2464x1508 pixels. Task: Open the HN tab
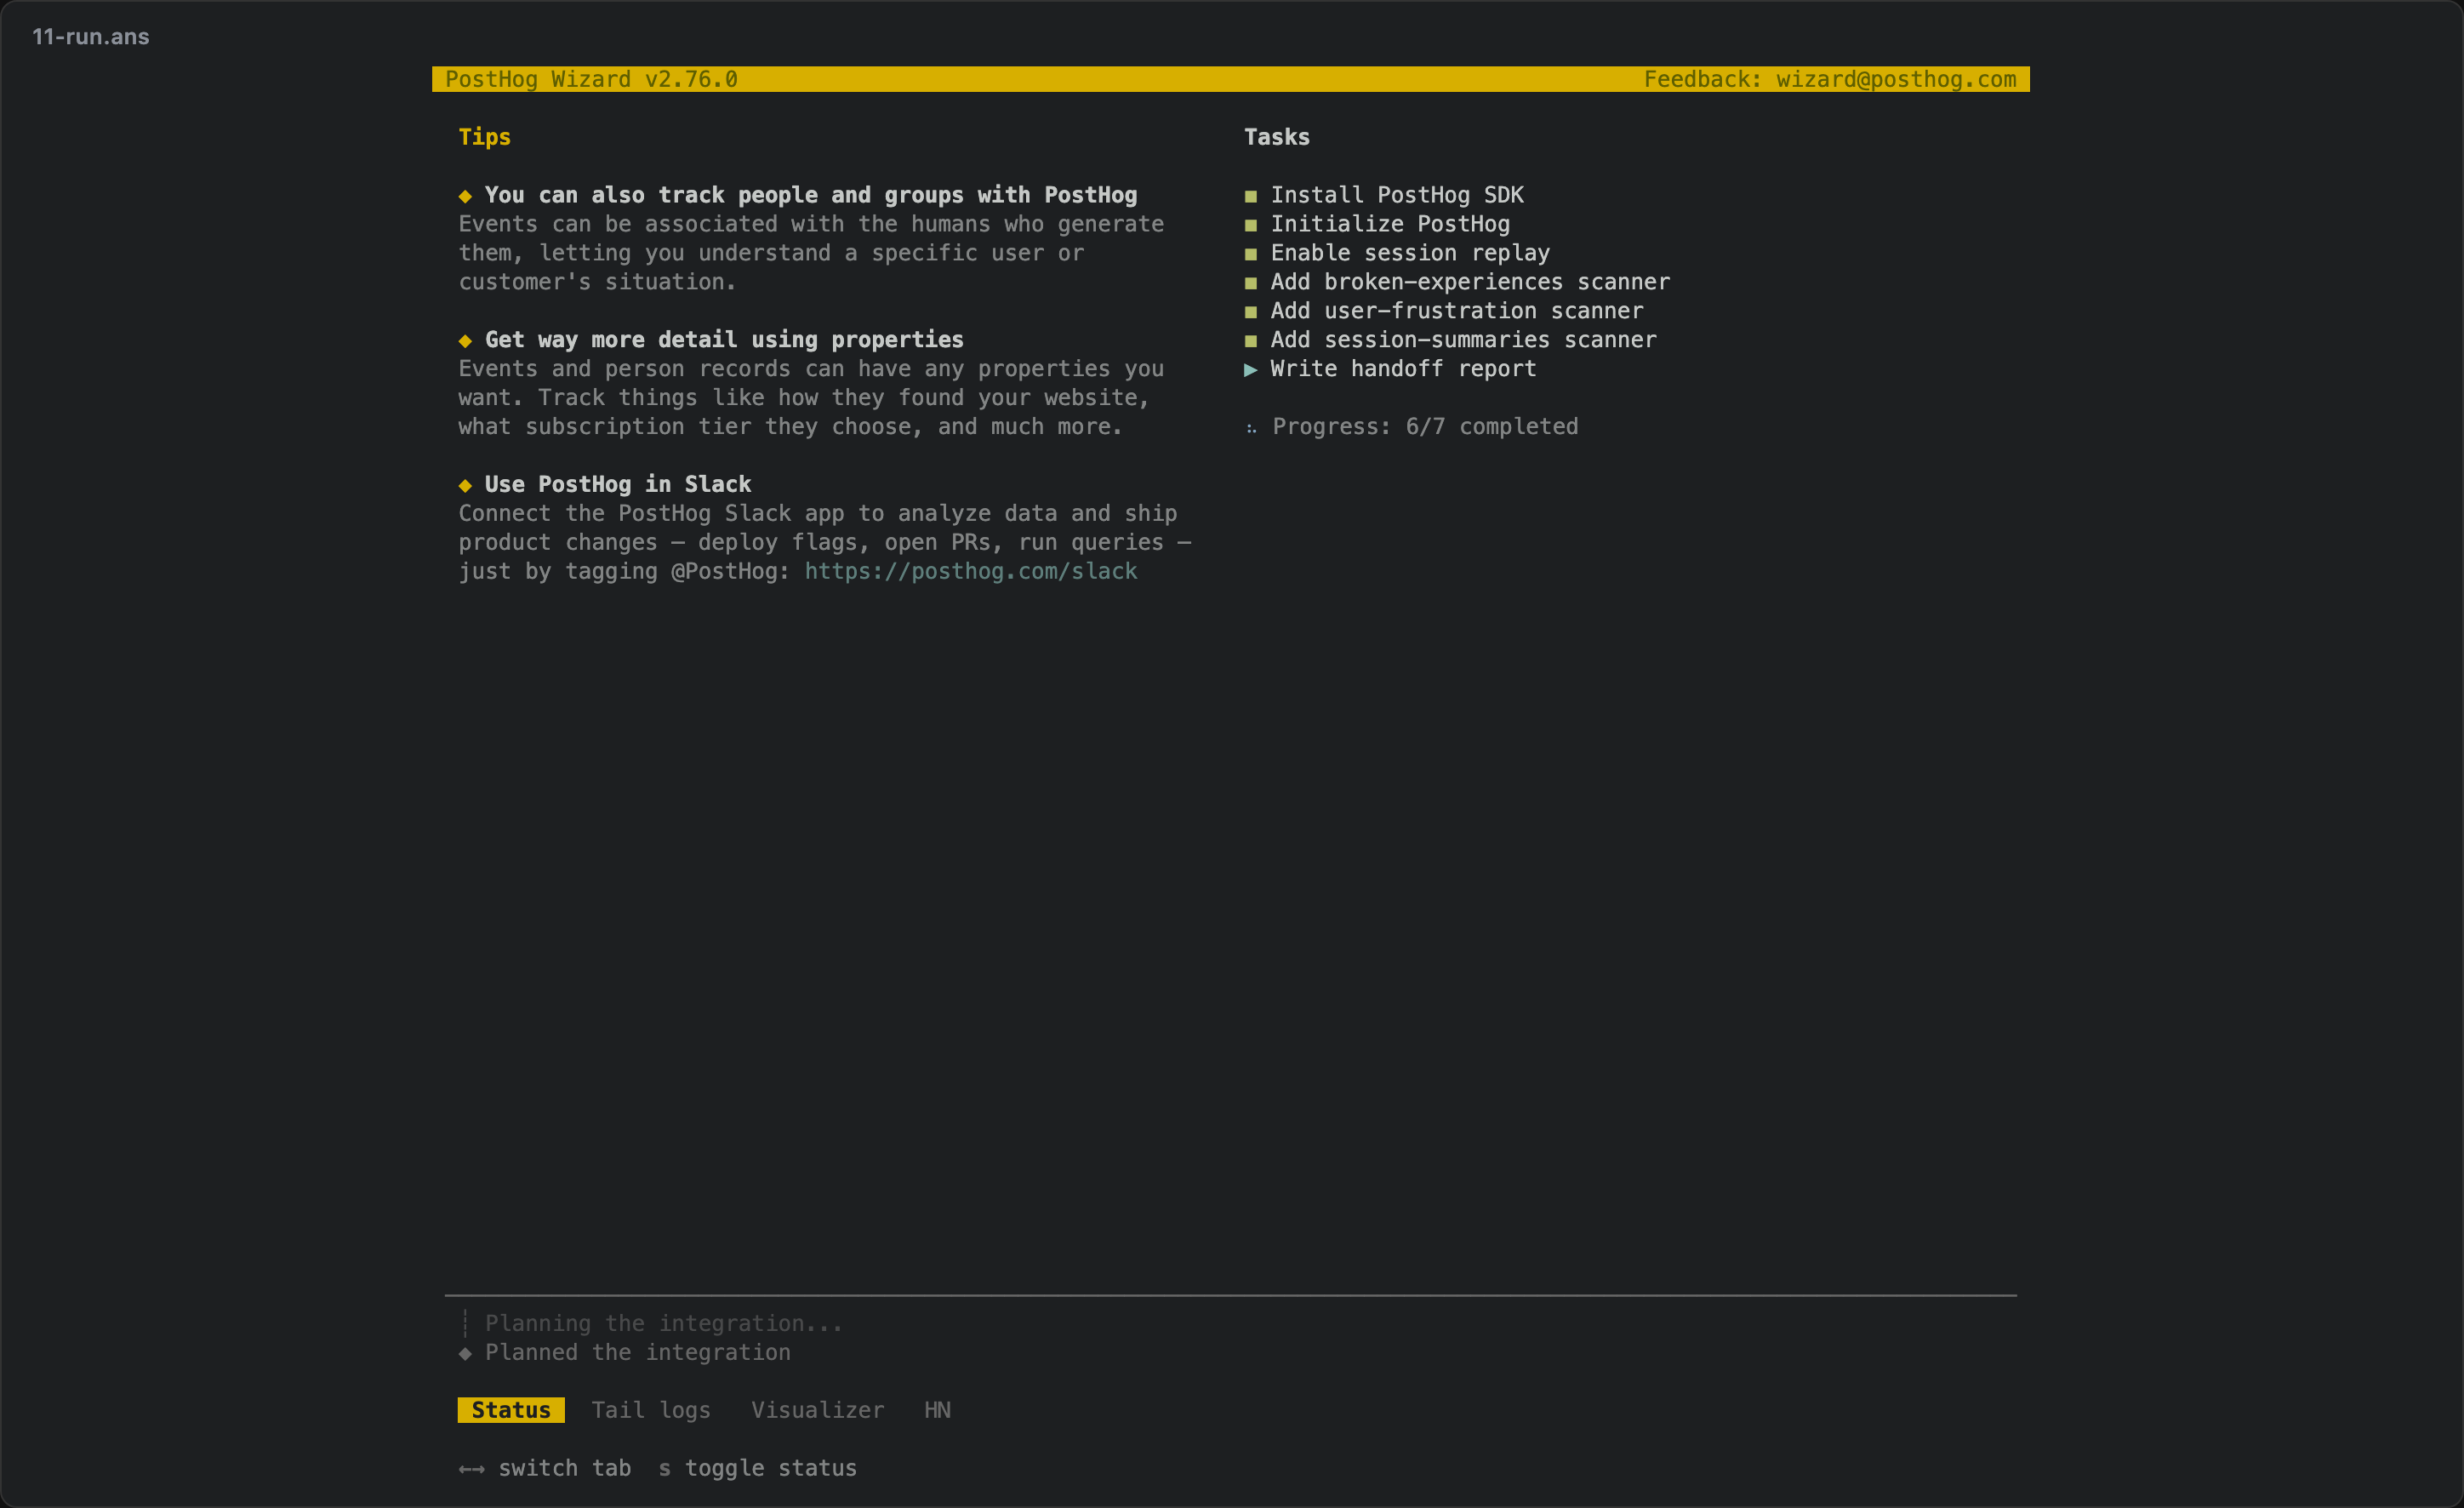pos(937,1410)
